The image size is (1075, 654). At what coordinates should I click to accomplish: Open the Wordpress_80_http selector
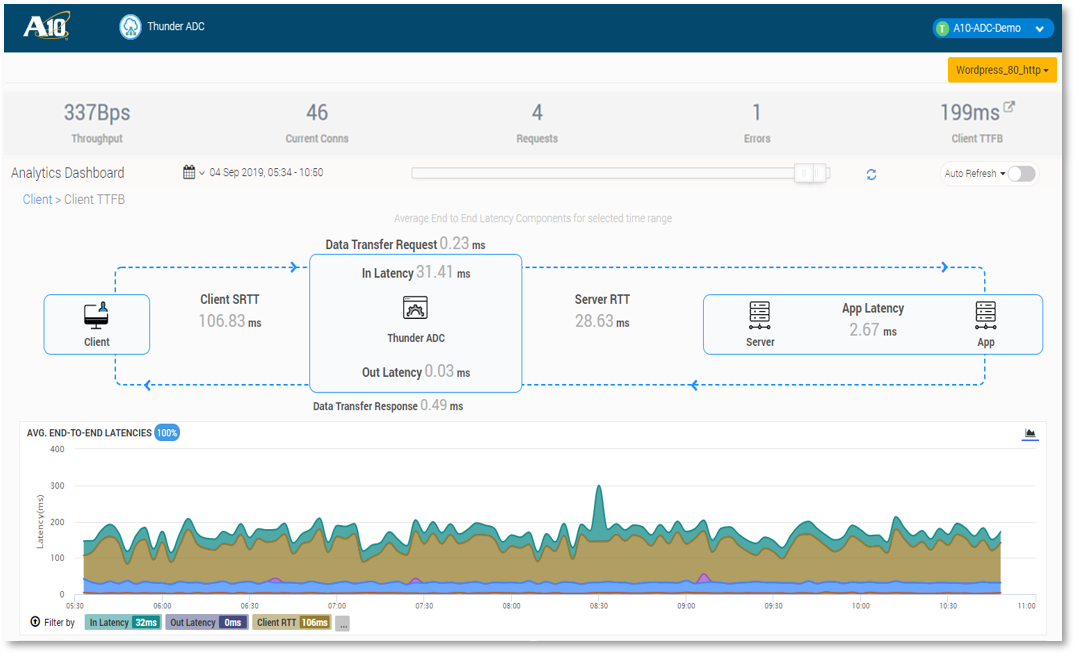[x=1002, y=70]
